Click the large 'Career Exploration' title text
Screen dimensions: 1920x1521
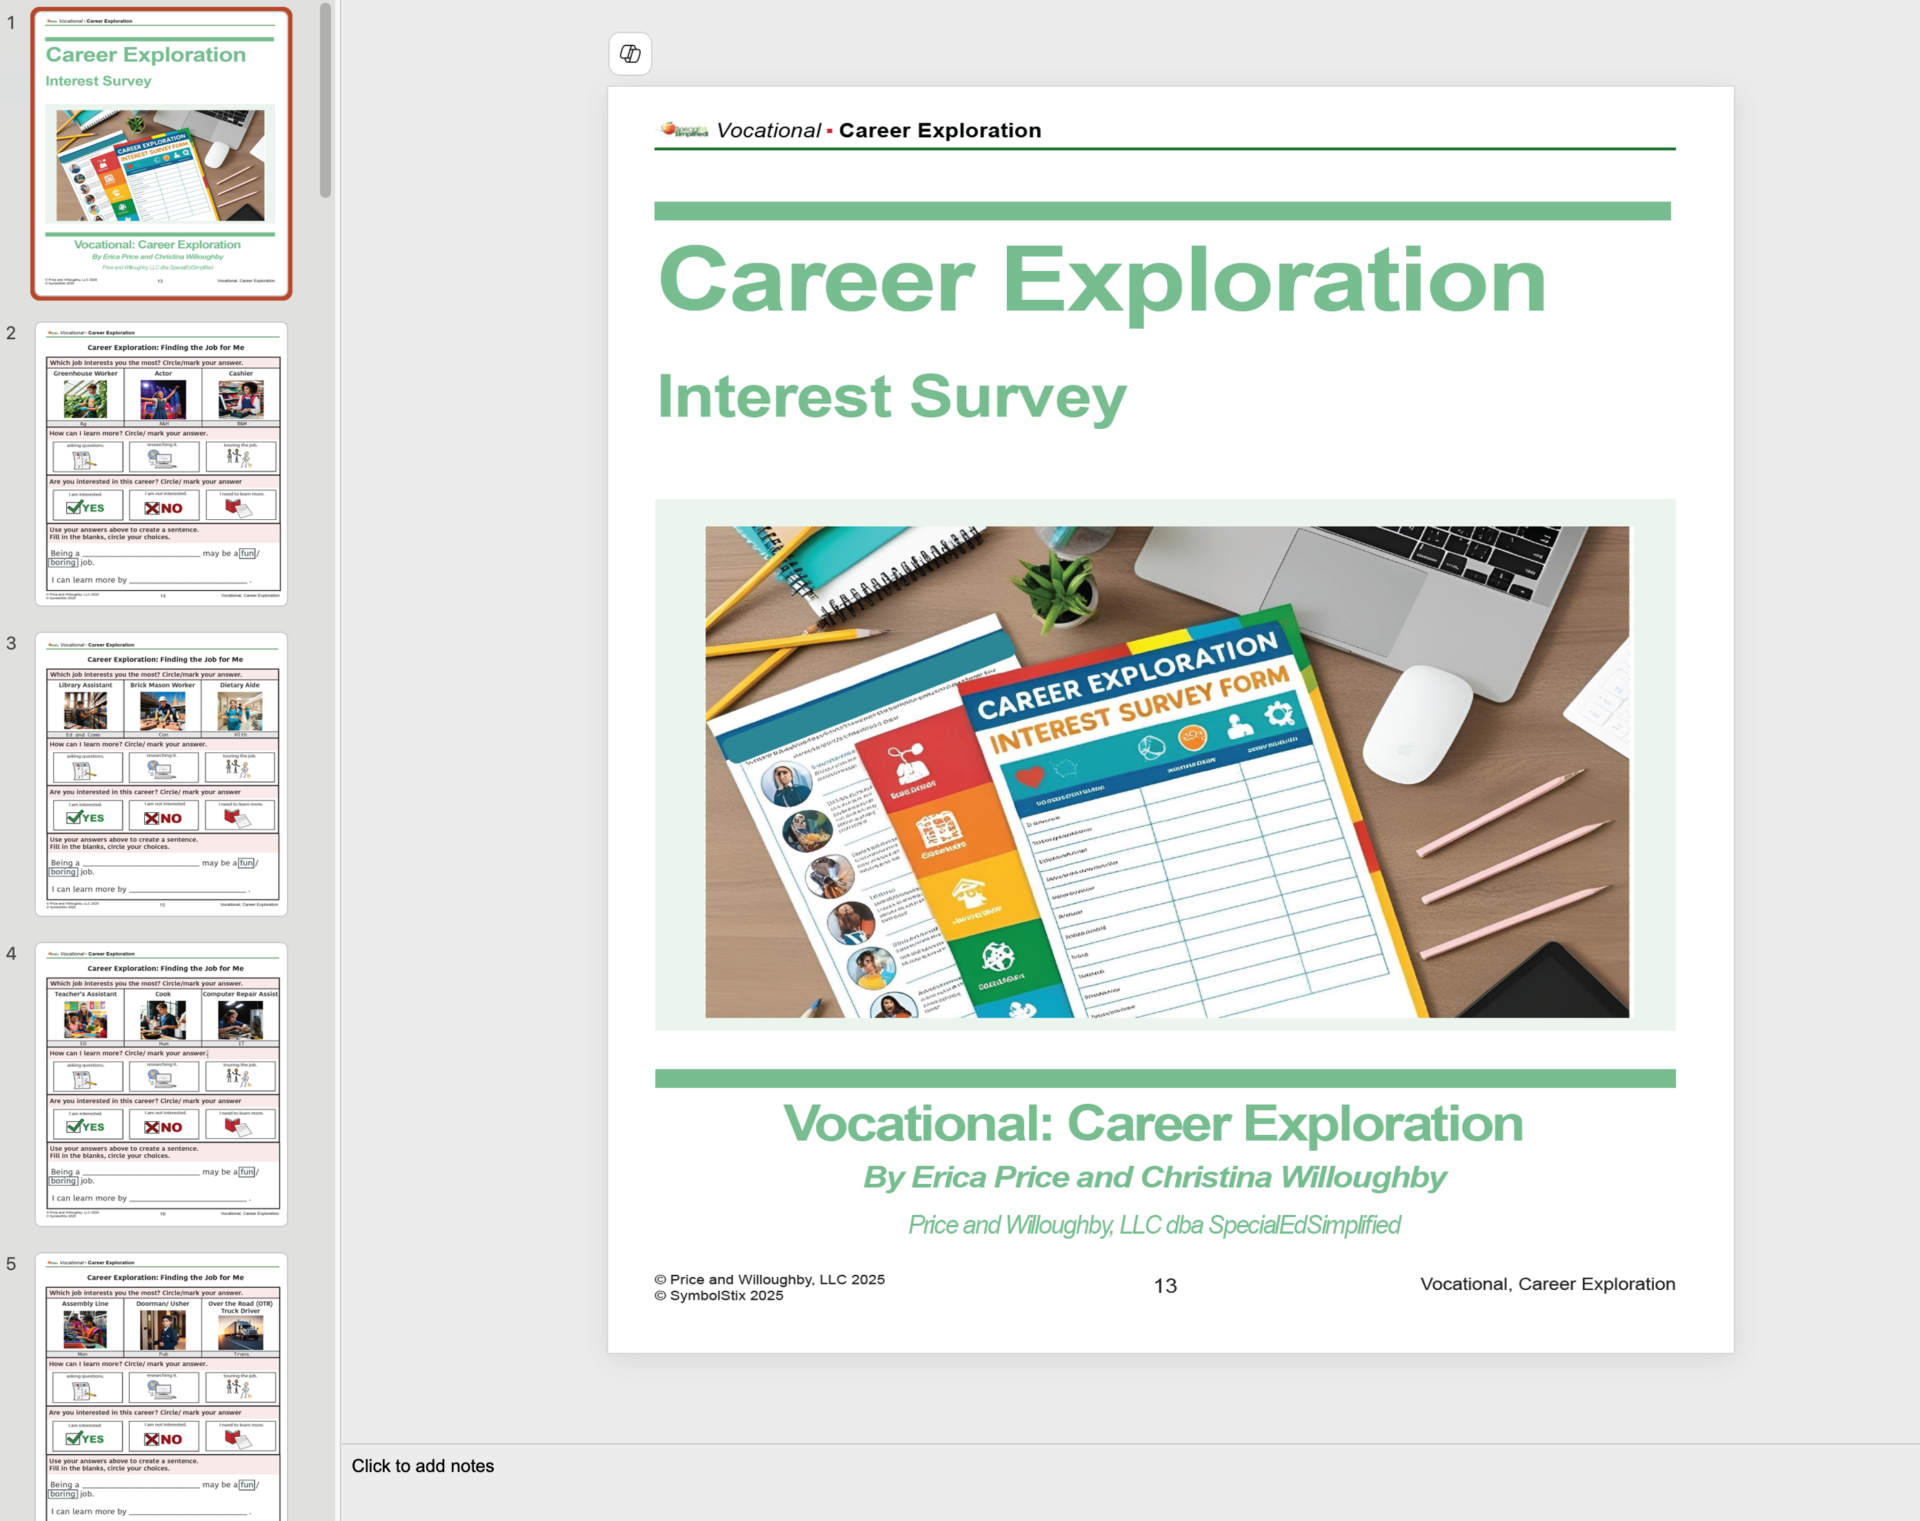point(1101,281)
